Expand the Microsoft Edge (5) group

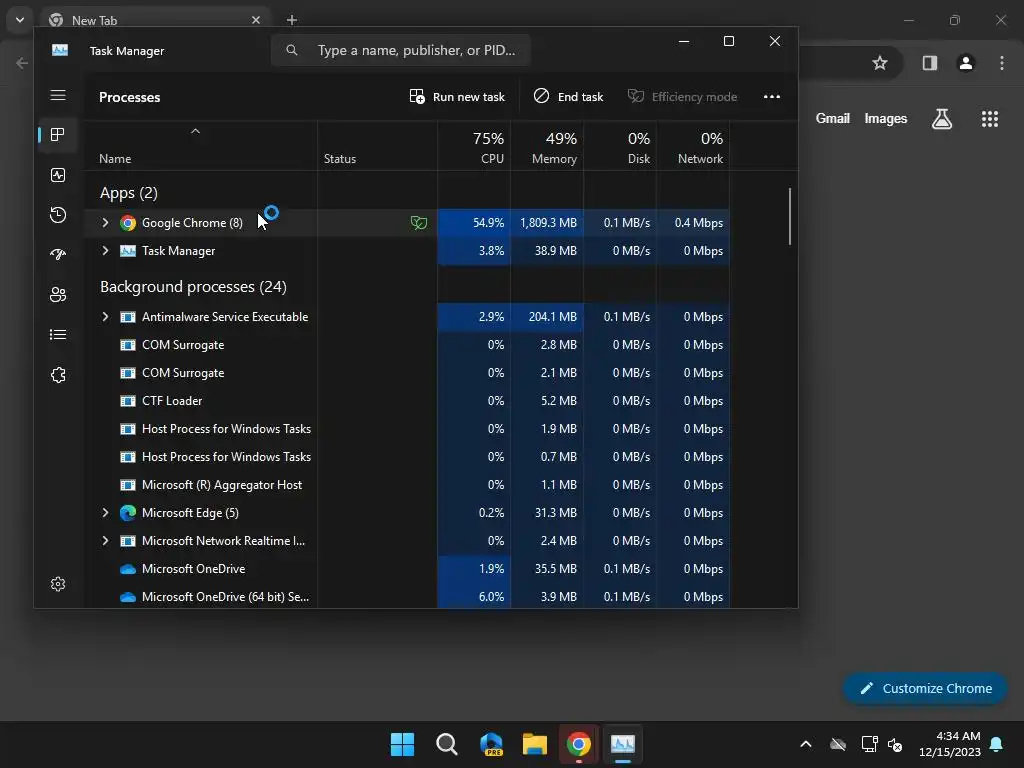105,513
